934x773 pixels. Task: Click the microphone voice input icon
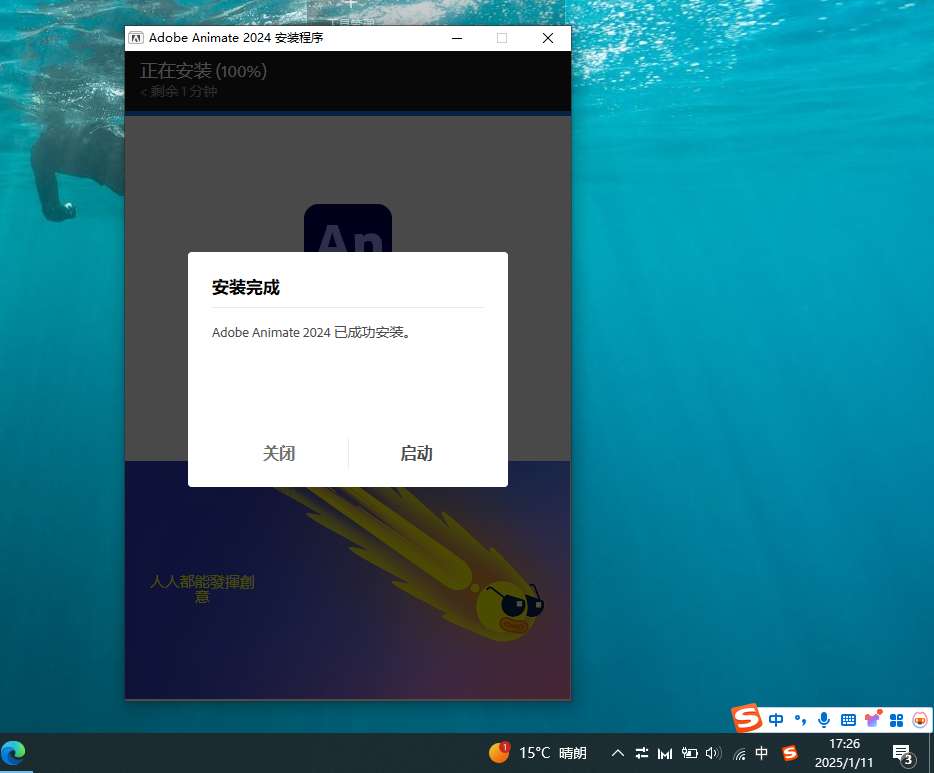click(824, 720)
